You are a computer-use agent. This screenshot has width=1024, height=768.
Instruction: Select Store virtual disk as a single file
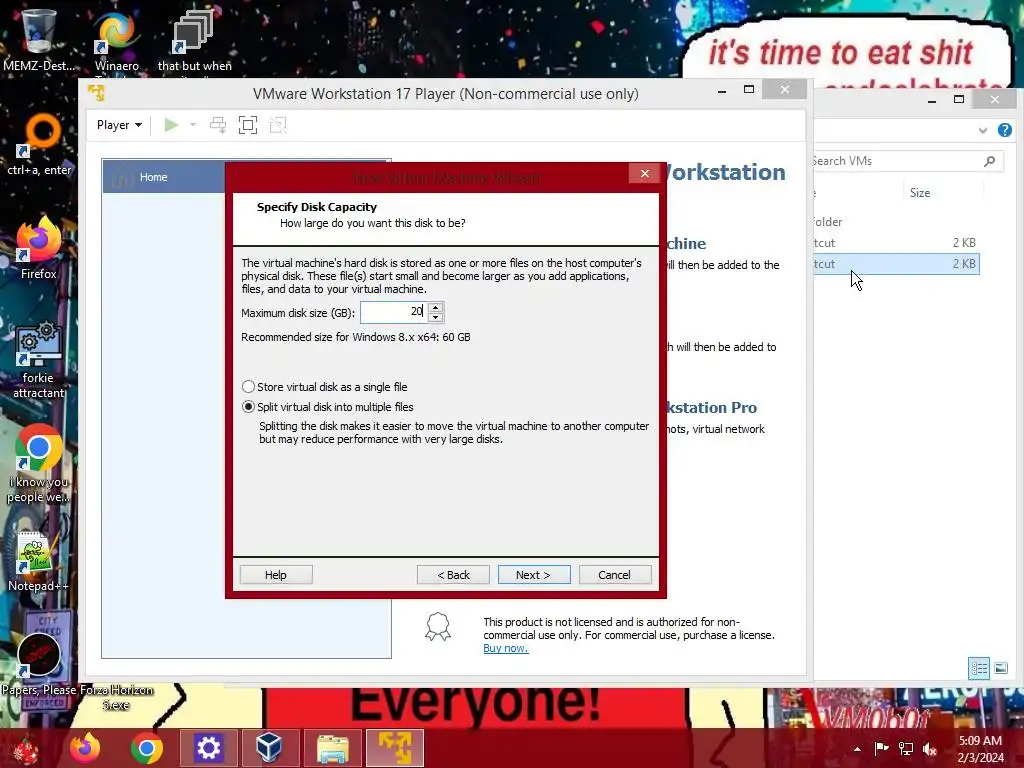(x=325, y=387)
